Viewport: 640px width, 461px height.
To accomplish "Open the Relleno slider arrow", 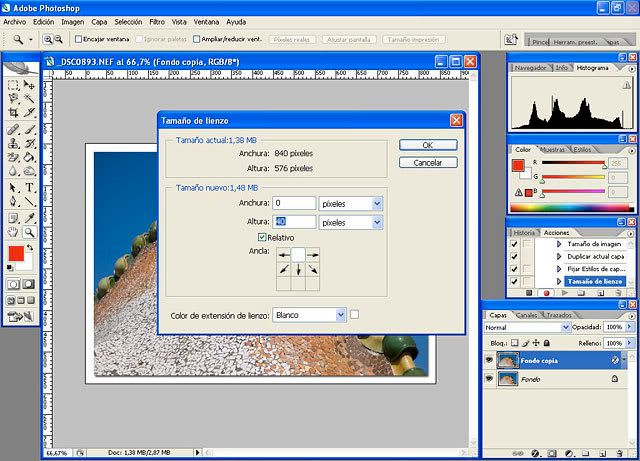I will [x=629, y=343].
